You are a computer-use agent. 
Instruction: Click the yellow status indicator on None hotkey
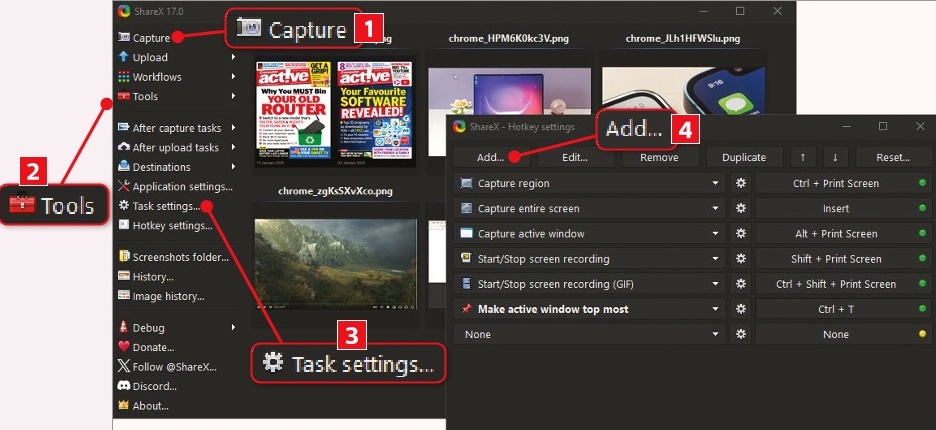click(x=922, y=334)
